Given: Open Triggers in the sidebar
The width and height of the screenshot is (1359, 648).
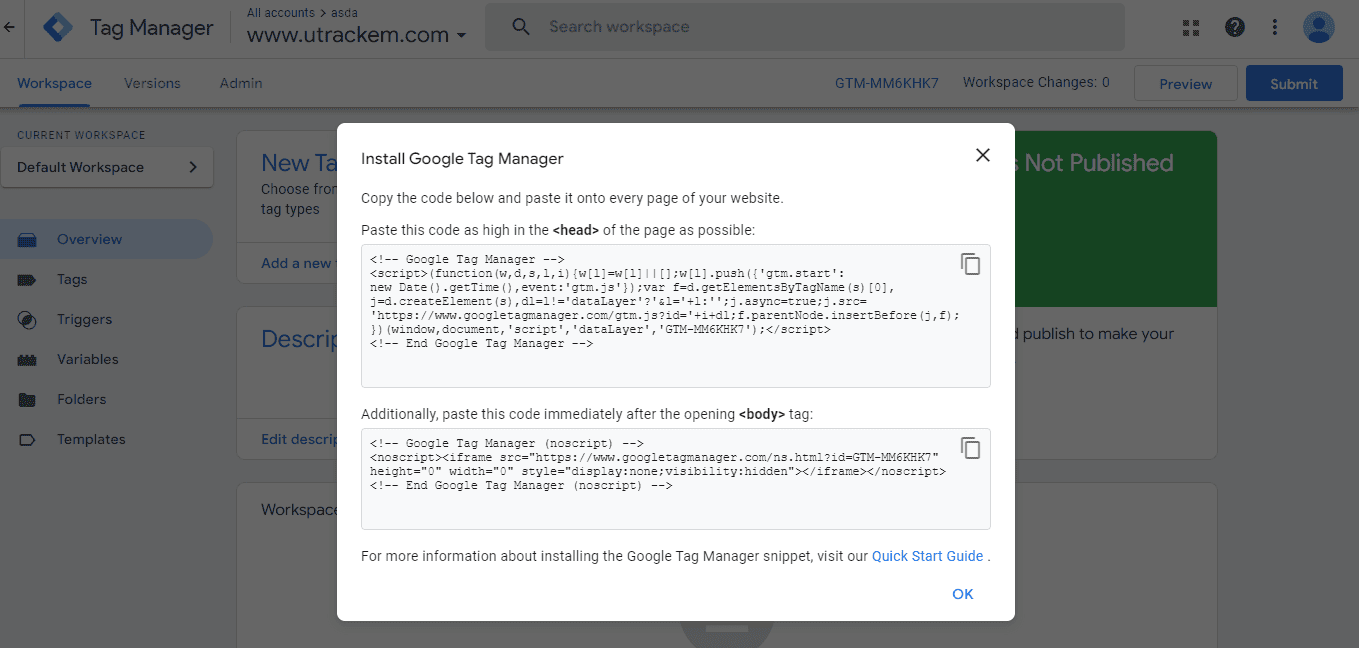Looking at the screenshot, I should (84, 320).
